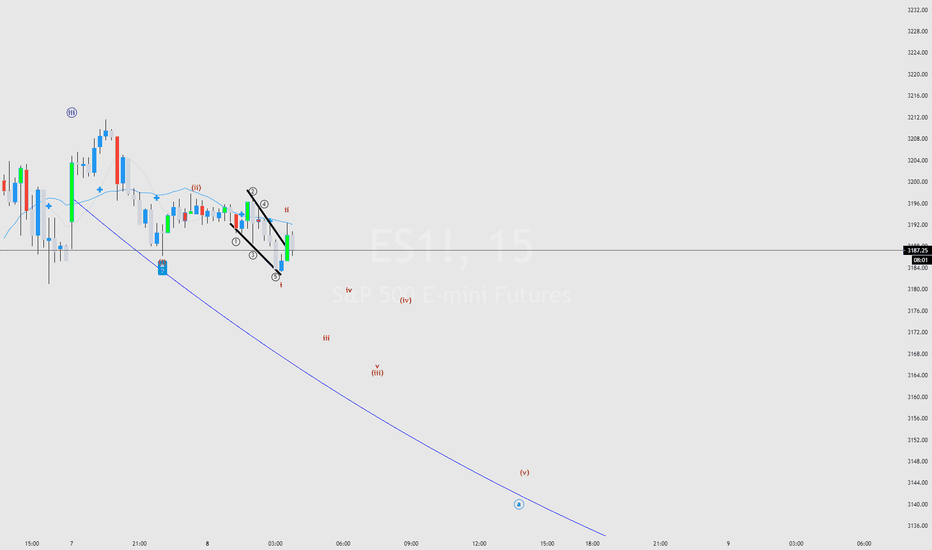
Task: Click the 3160.00 price axis label
Action: coord(918,397)
